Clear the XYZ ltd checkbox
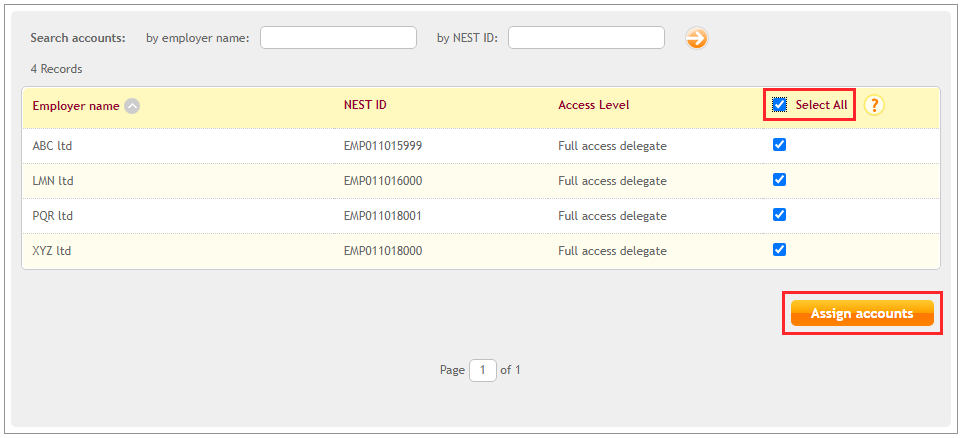962x438 pixels. pos(779,250)
